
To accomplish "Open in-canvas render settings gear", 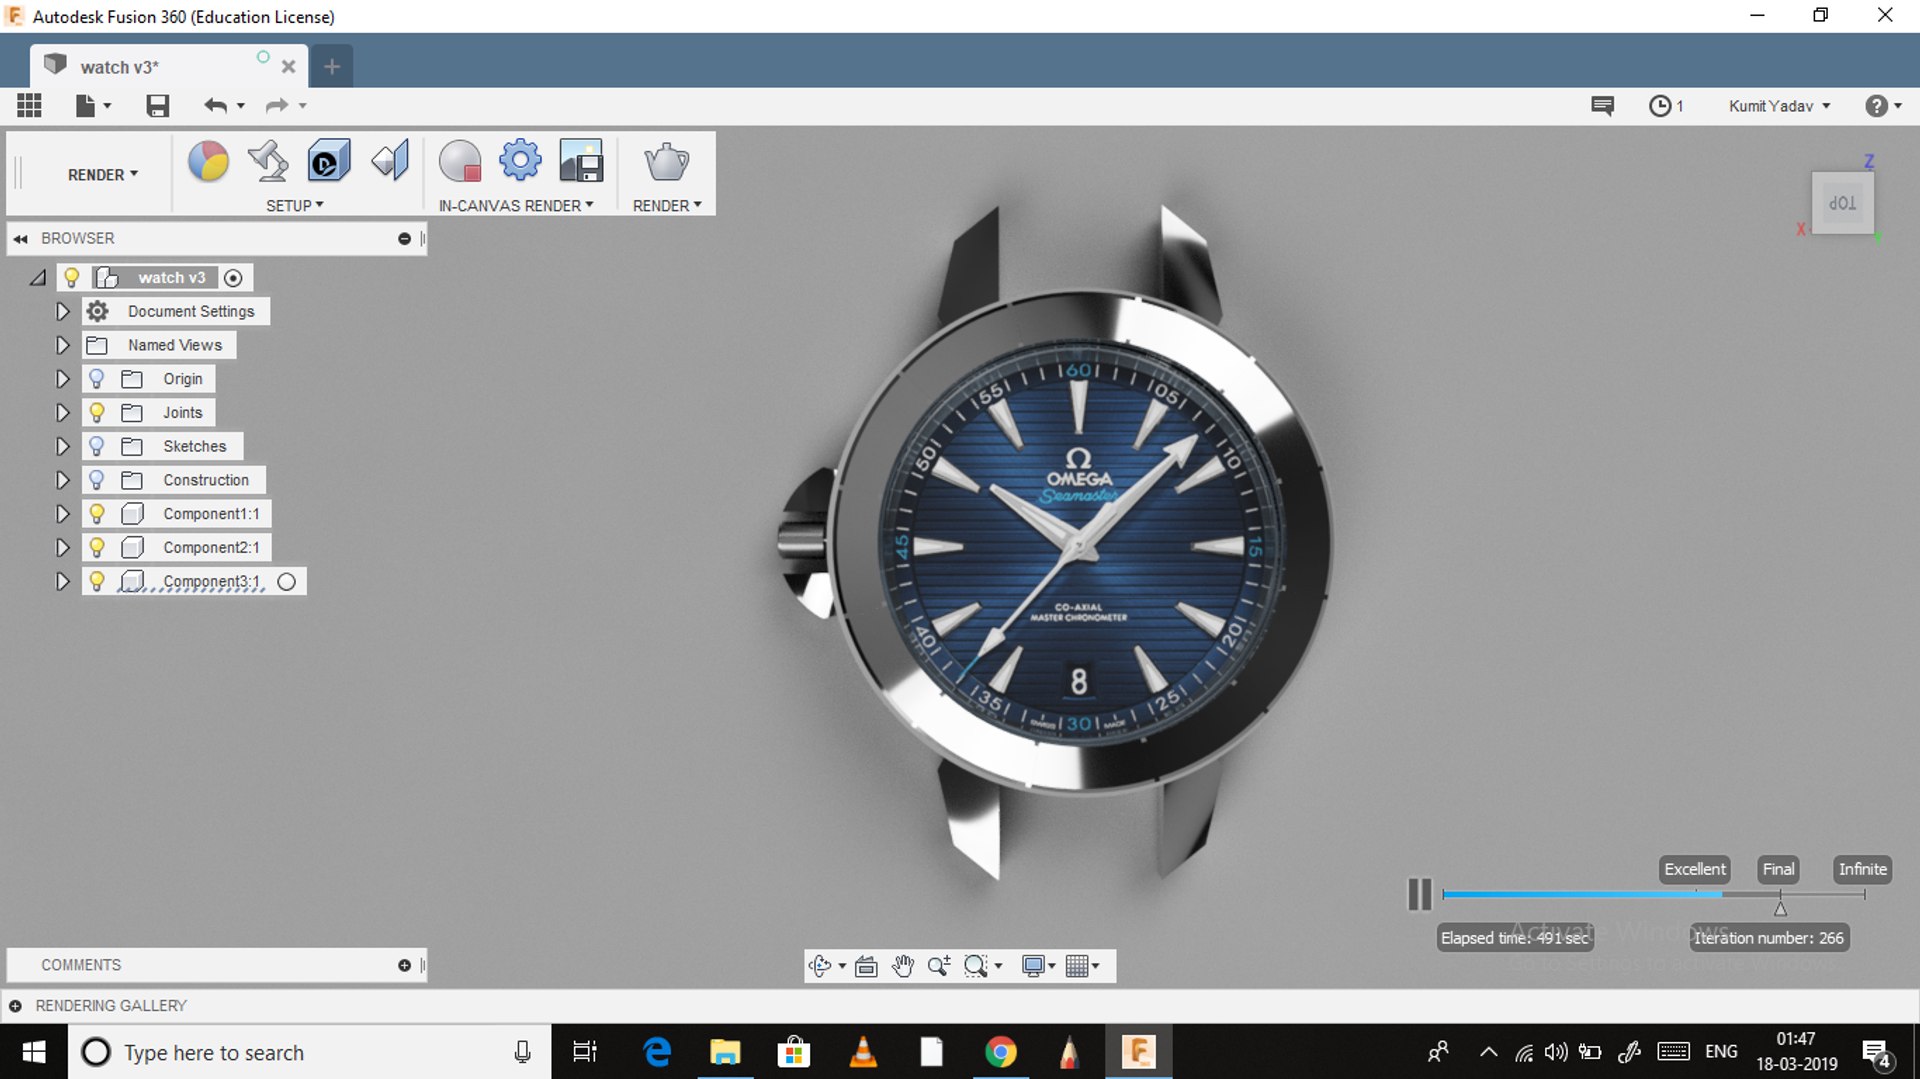I will tap(520, 161).
